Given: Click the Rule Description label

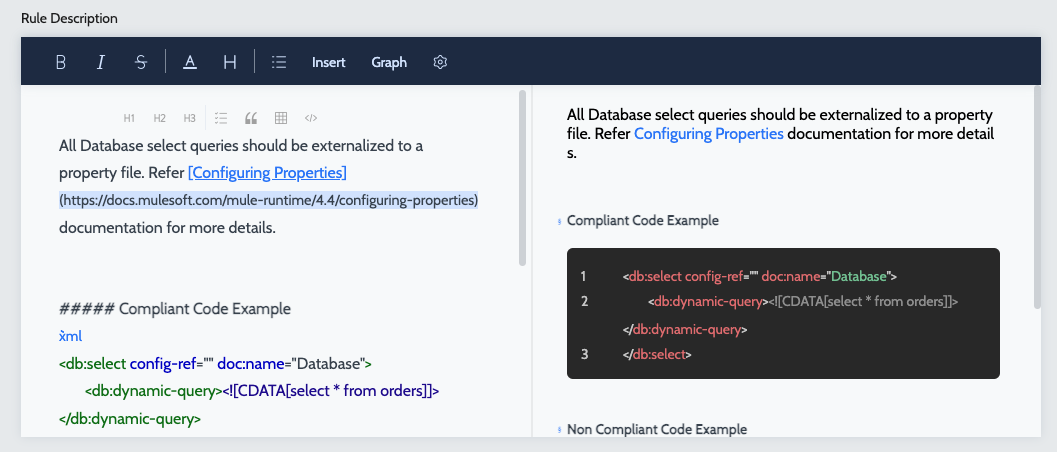Looking at the screenshot, I should click(69, 18).
